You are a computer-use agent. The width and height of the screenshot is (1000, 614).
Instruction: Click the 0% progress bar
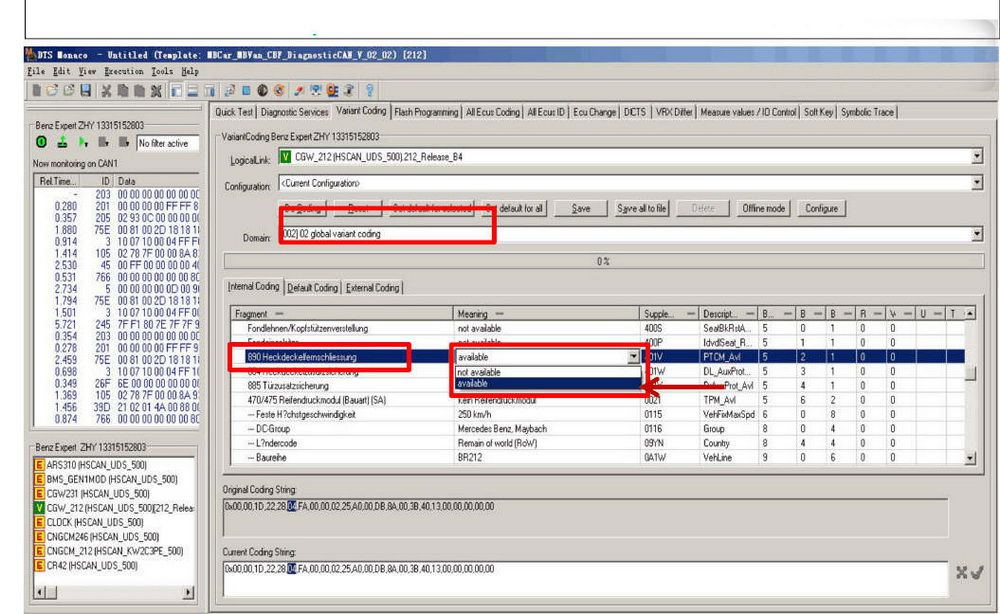pos(603,261)
